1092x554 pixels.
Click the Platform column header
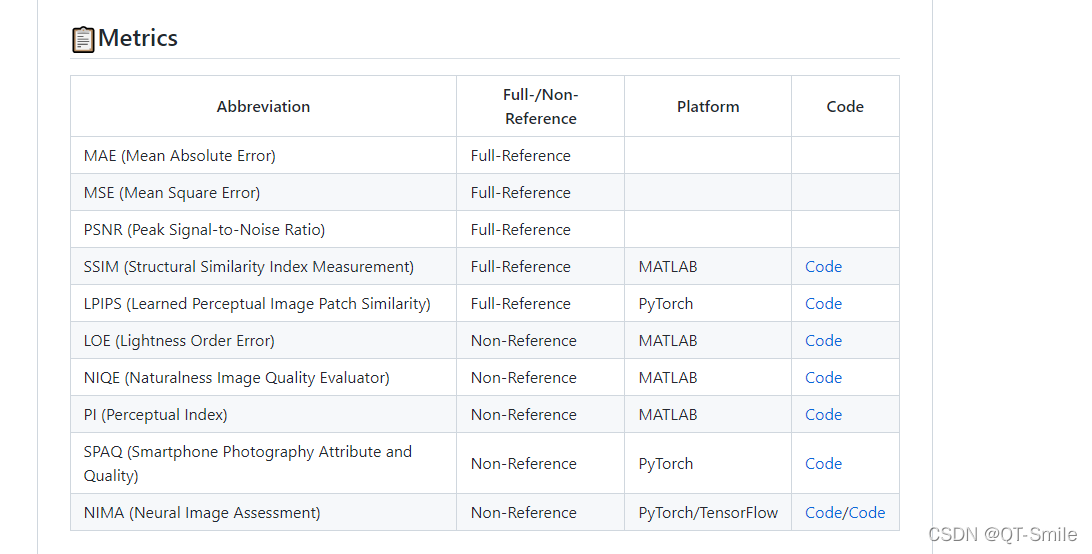coord(708,107)
